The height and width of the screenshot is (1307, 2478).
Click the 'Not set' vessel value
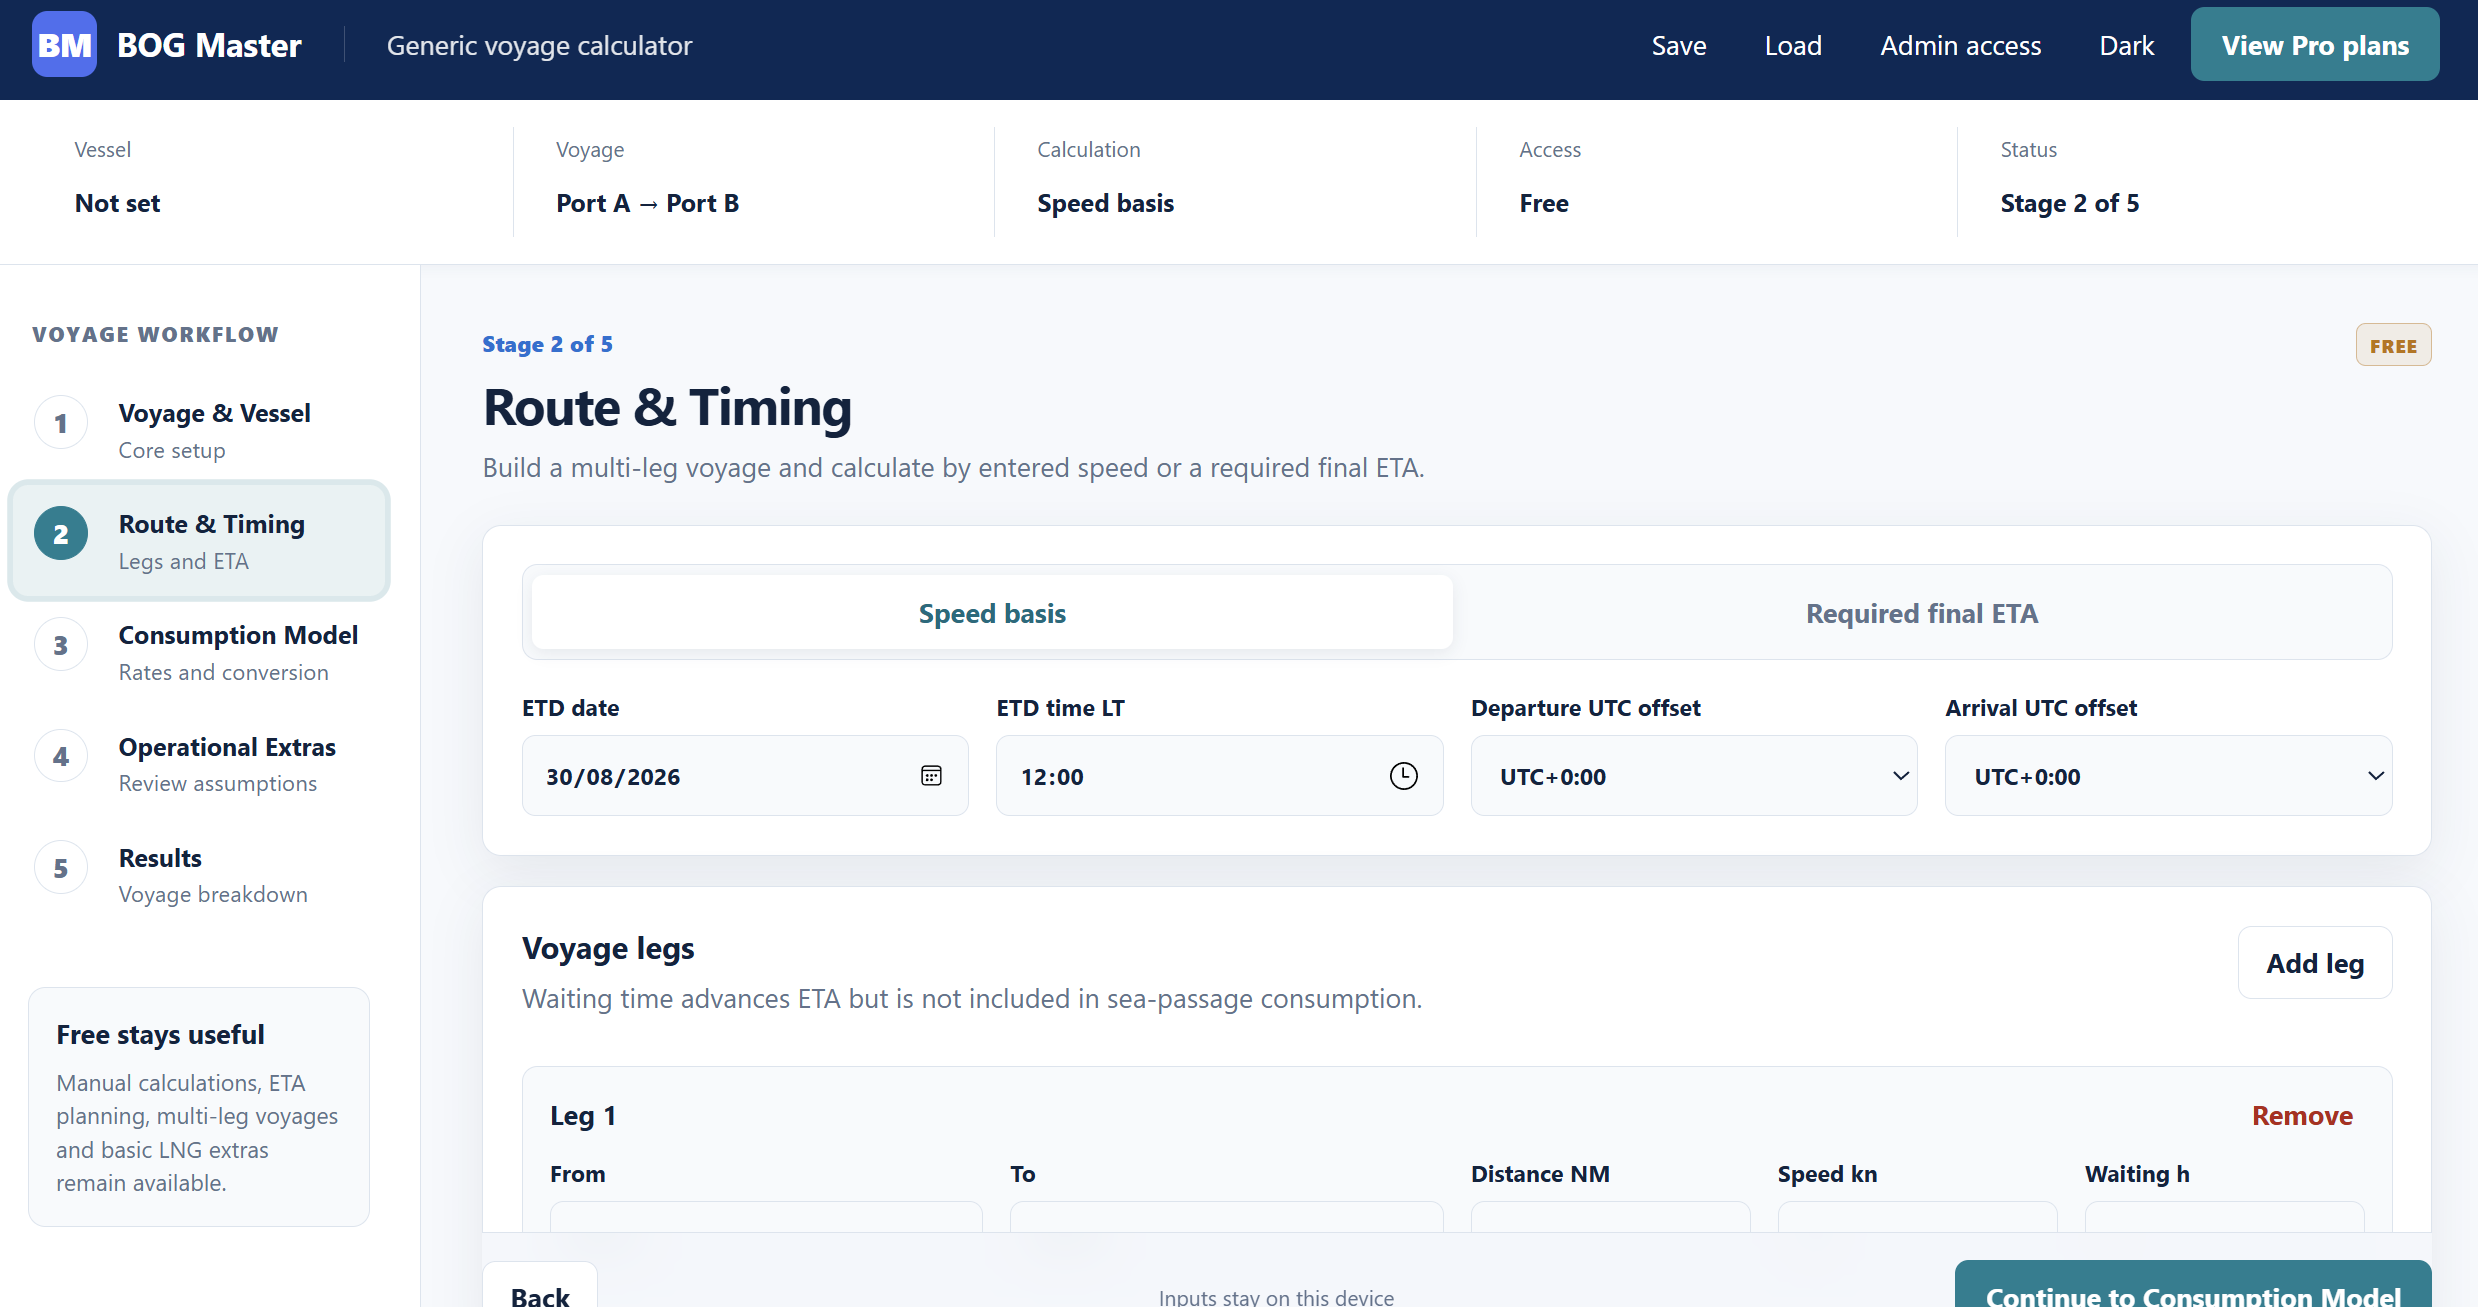[x=118, y=203]
